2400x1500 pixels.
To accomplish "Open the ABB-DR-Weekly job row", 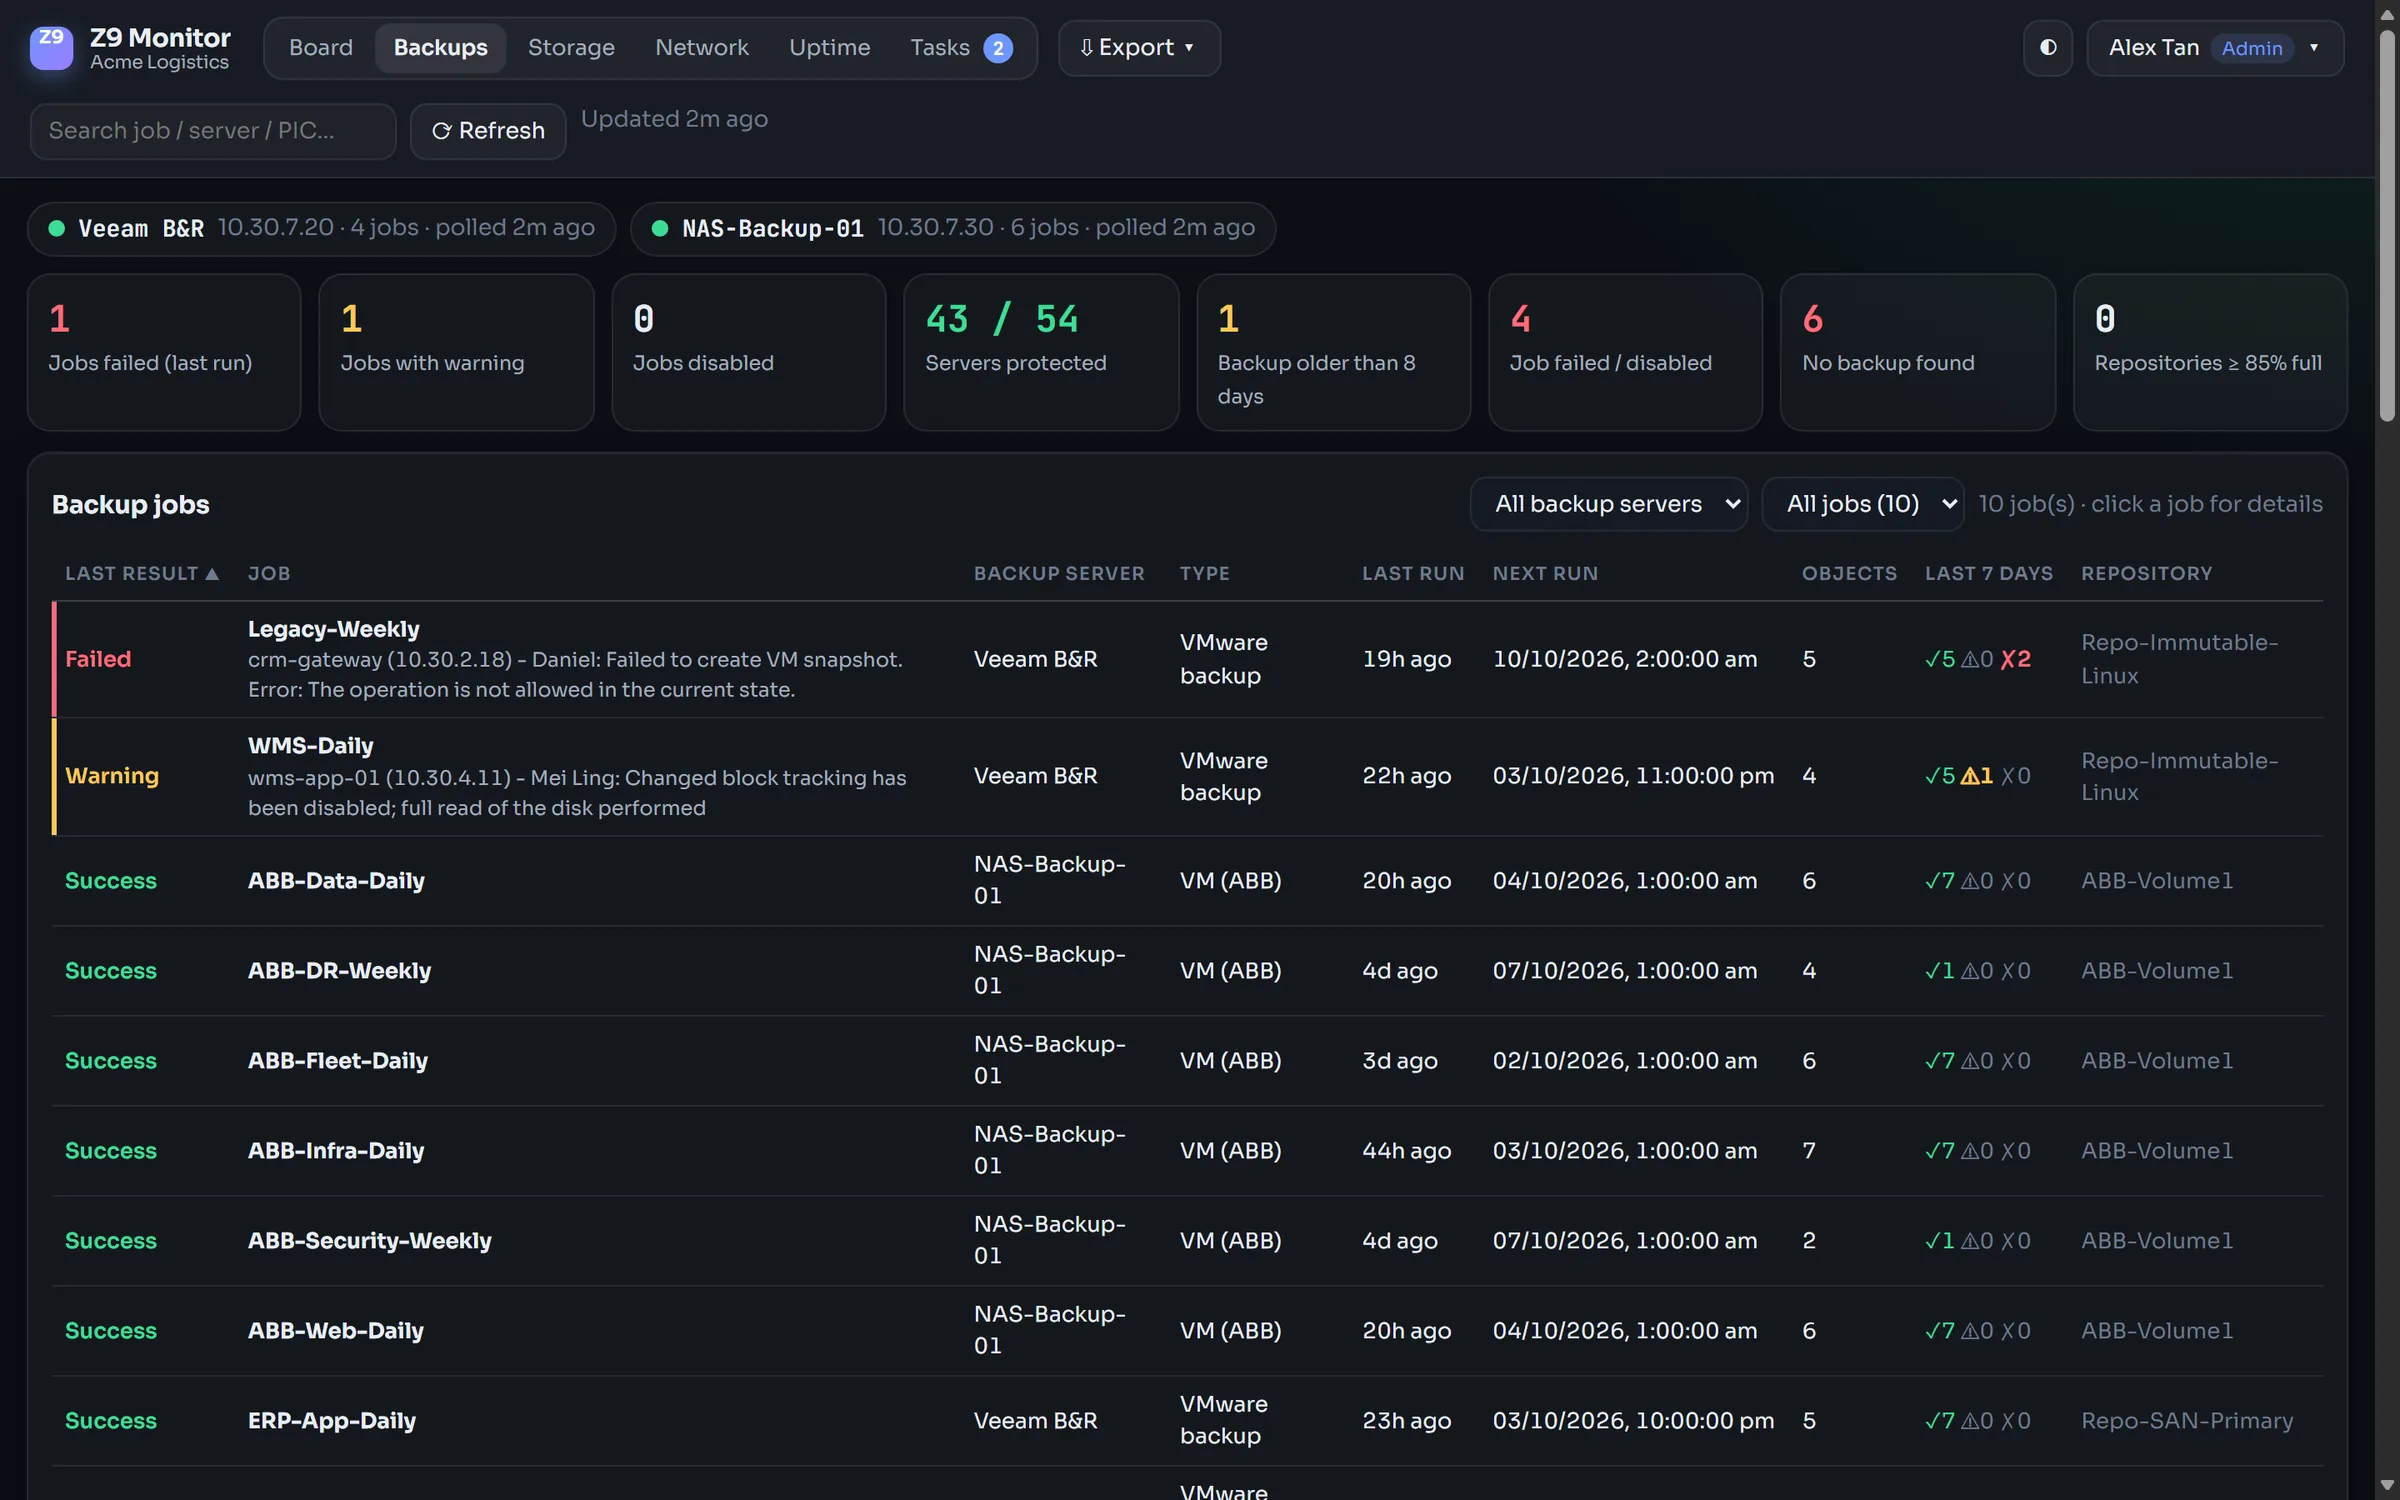I will [x=1187, y=971].
